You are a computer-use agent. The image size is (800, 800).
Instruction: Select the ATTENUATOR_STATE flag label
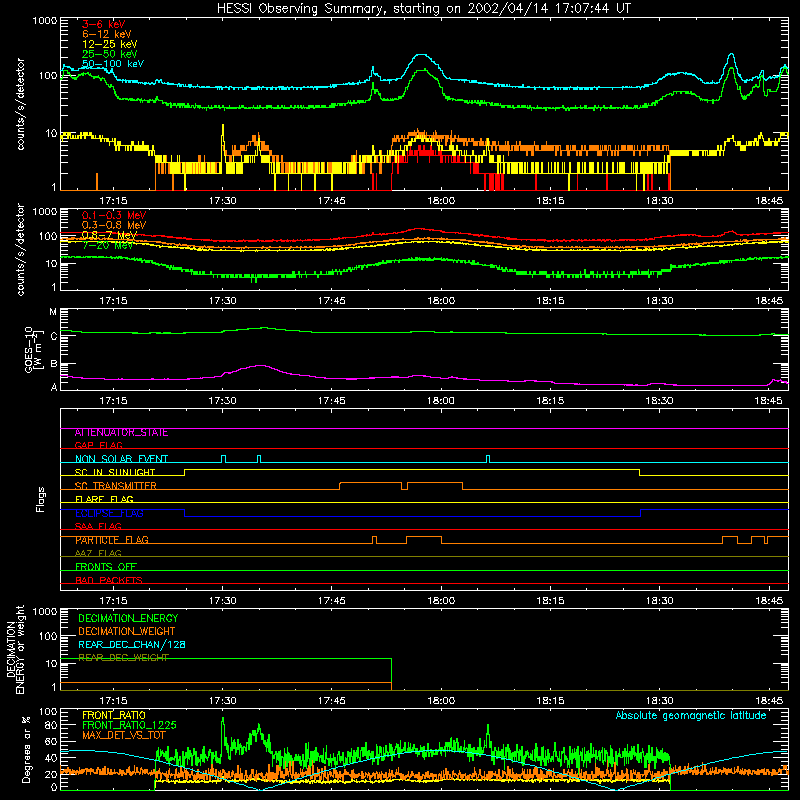click(121, 433)
